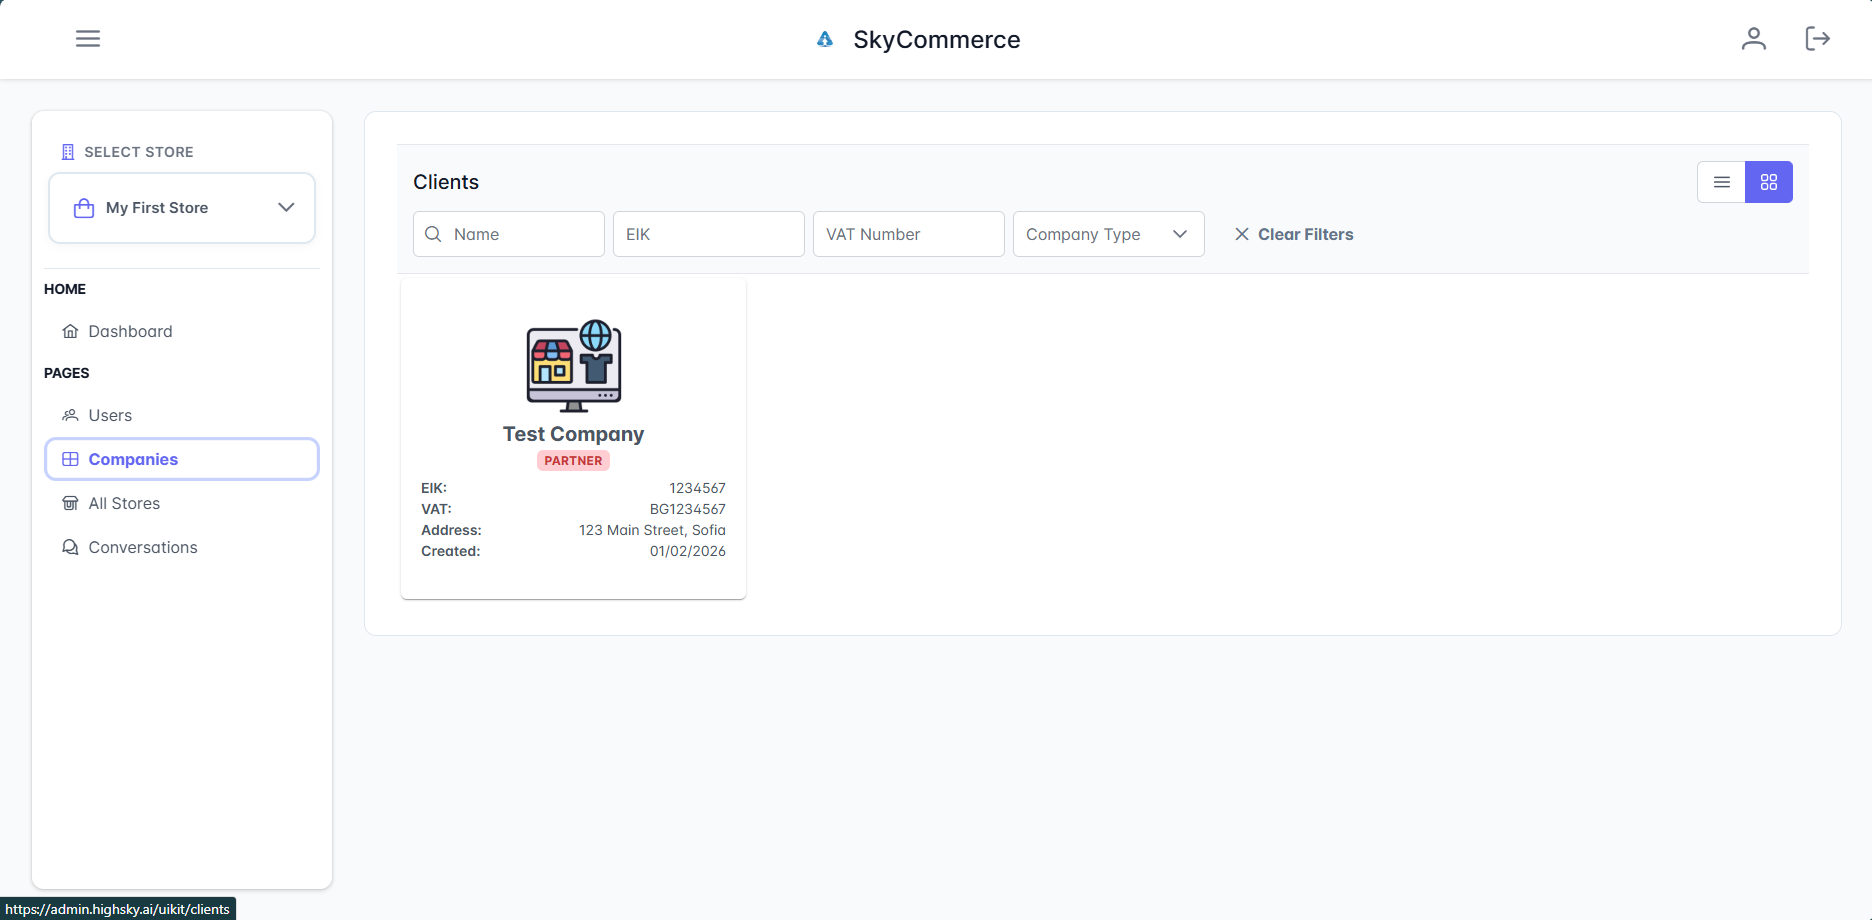Click the Select Store building icon

pyautogui.click(x=68, y=152)
